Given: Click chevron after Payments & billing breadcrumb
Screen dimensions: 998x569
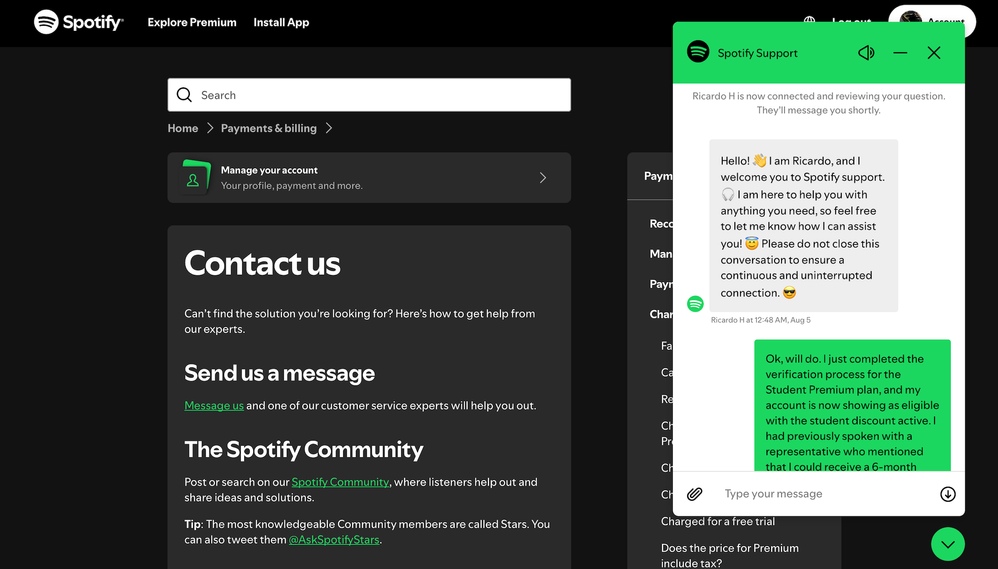Looking at the screenshot, I should point(329,128).
